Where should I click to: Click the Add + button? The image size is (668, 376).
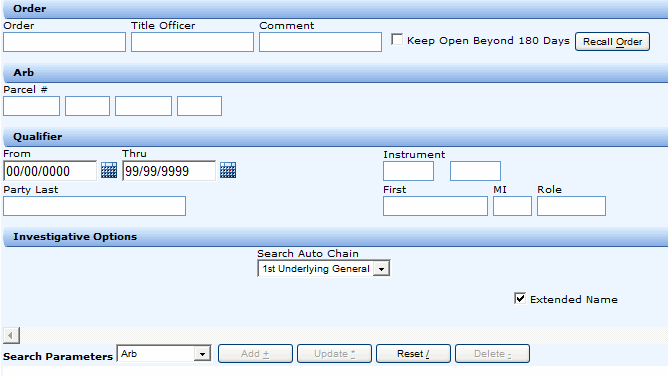pos(255,354)
